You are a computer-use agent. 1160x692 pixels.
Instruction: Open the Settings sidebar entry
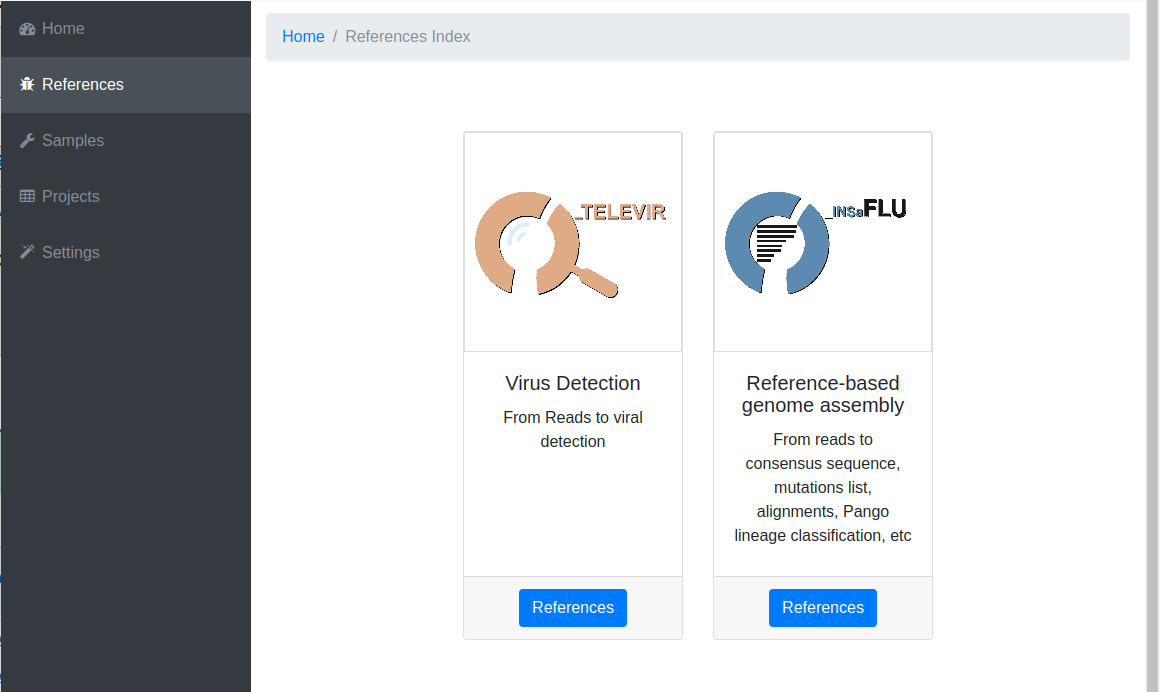(126, 252)
